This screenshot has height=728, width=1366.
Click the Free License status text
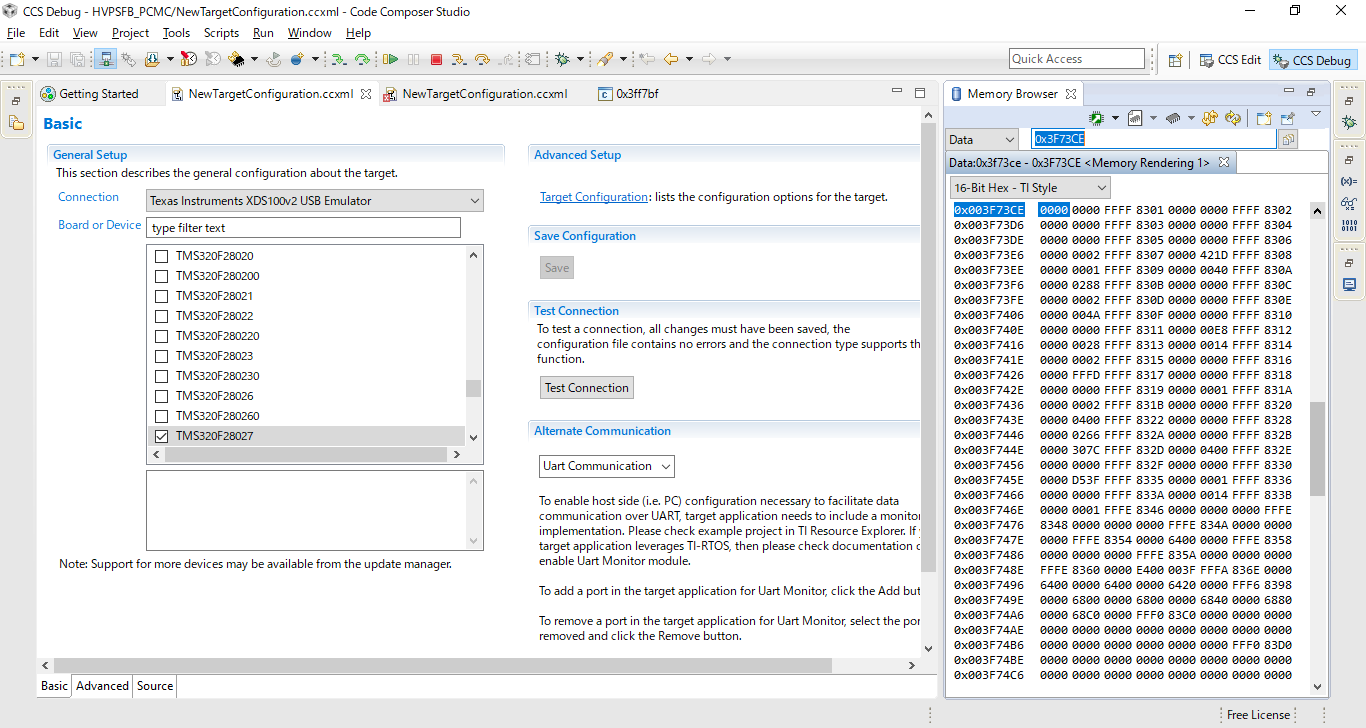click(1258, 715)
